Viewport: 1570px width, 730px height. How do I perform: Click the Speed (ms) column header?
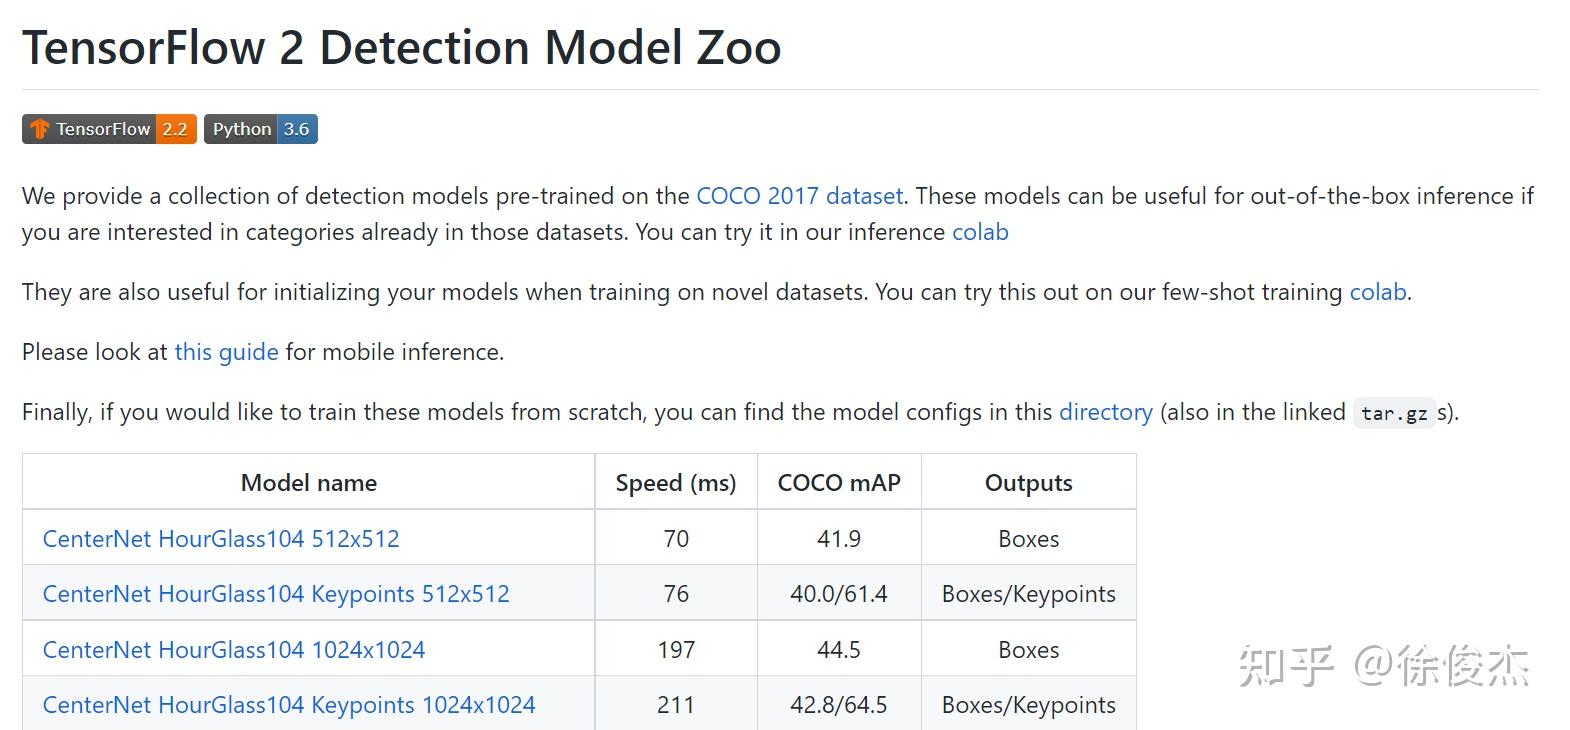tap(676, 483)
